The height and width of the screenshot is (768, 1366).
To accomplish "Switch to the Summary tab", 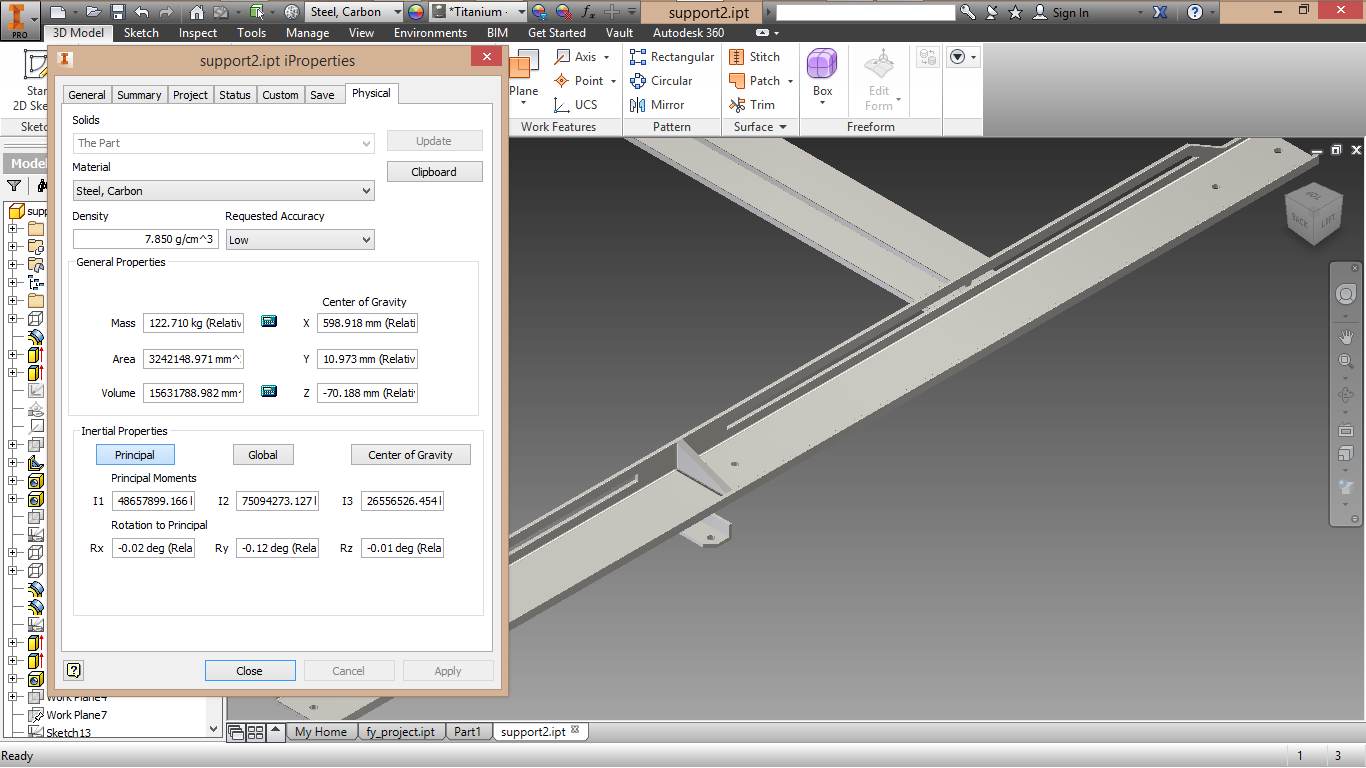I will 139,95.
